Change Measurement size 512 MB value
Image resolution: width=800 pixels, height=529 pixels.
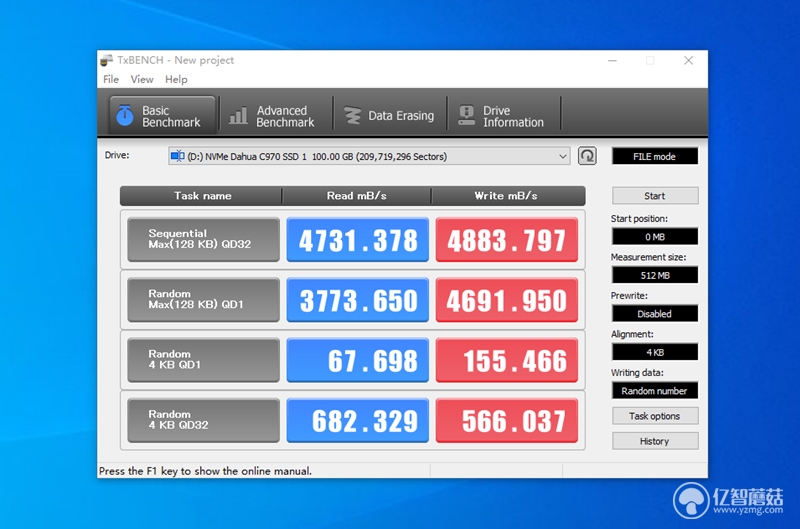(x=655, y=275)
